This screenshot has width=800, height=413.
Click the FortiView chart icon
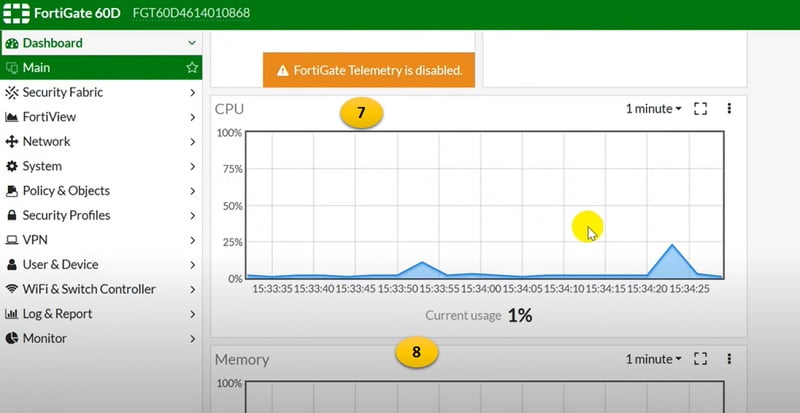point(12,117)
